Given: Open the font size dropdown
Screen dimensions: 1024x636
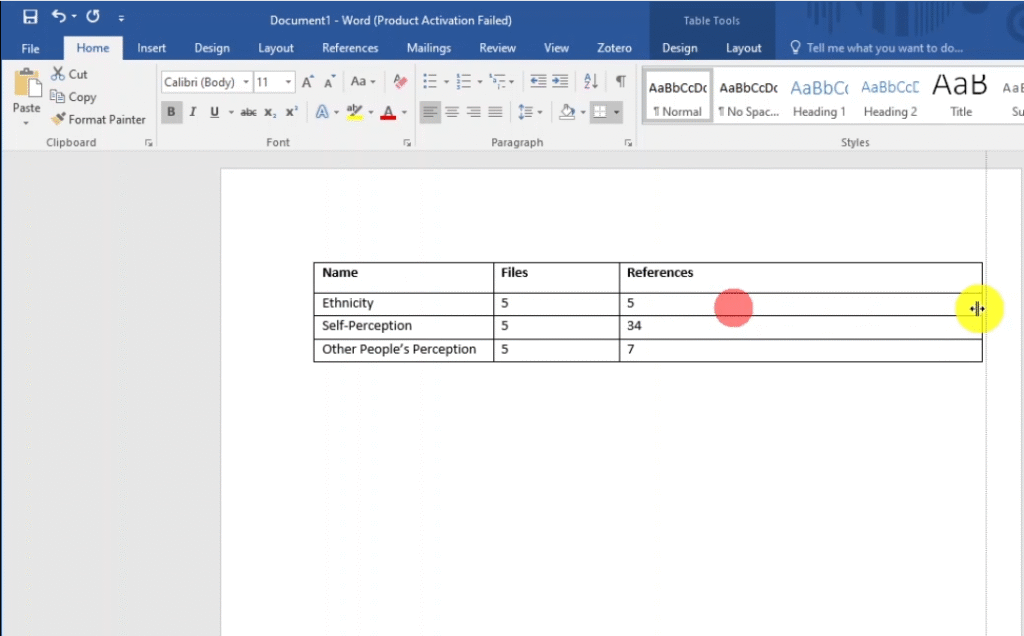Looking at the screenshot, I should [x=289, y=82].
